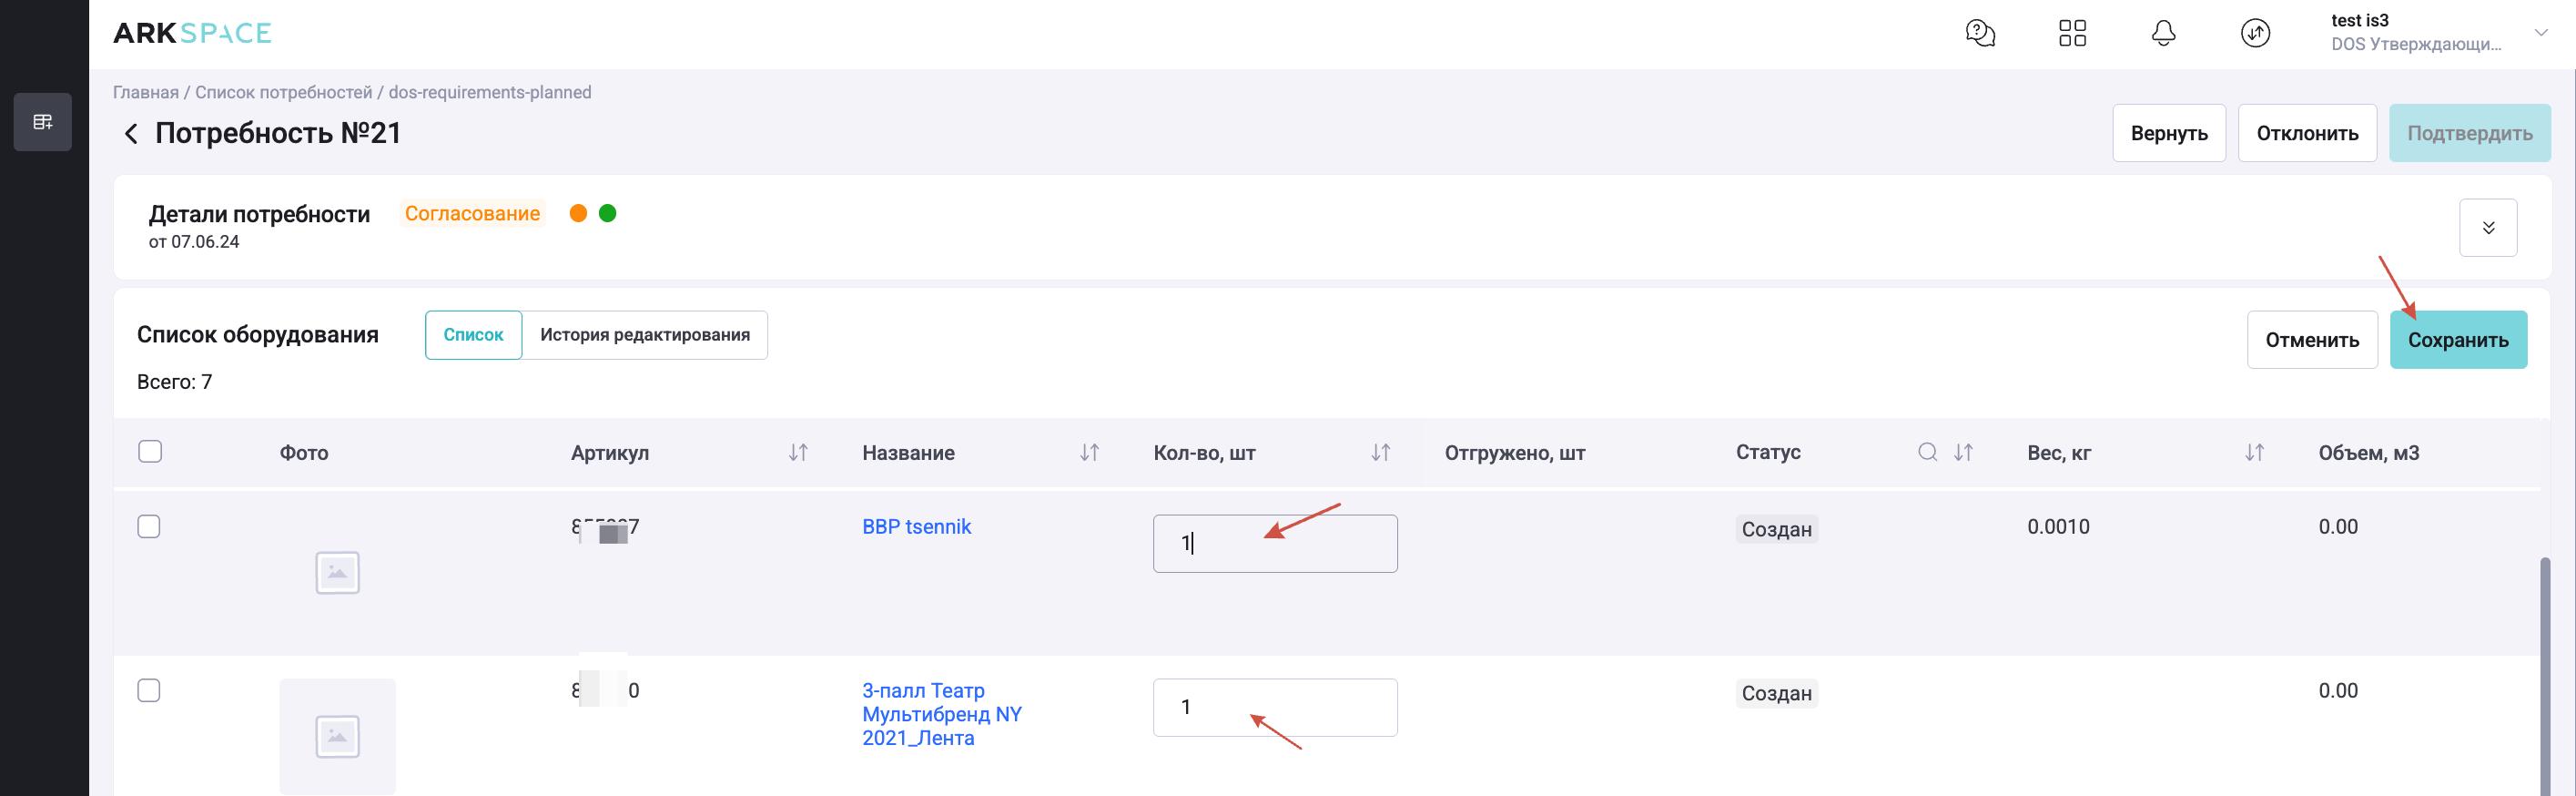The image size is (2576, 796).
Task: Open the notifications bell
Action: point(2163,33)
